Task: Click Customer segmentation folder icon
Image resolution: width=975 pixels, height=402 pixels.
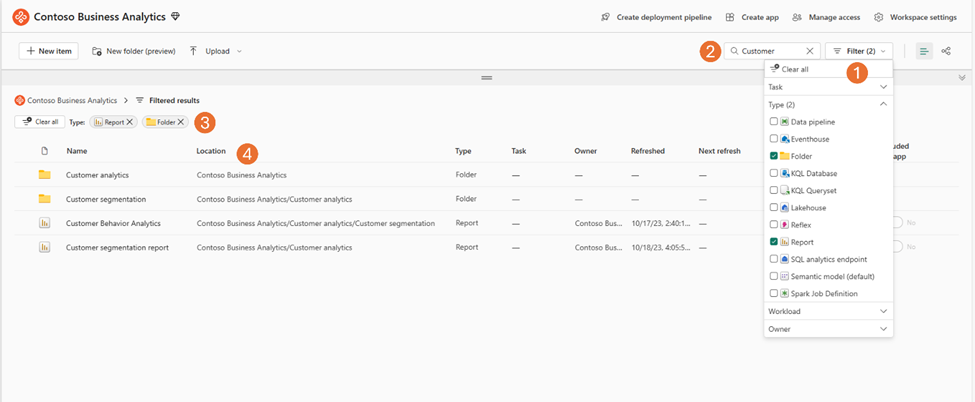Action: 44,199
